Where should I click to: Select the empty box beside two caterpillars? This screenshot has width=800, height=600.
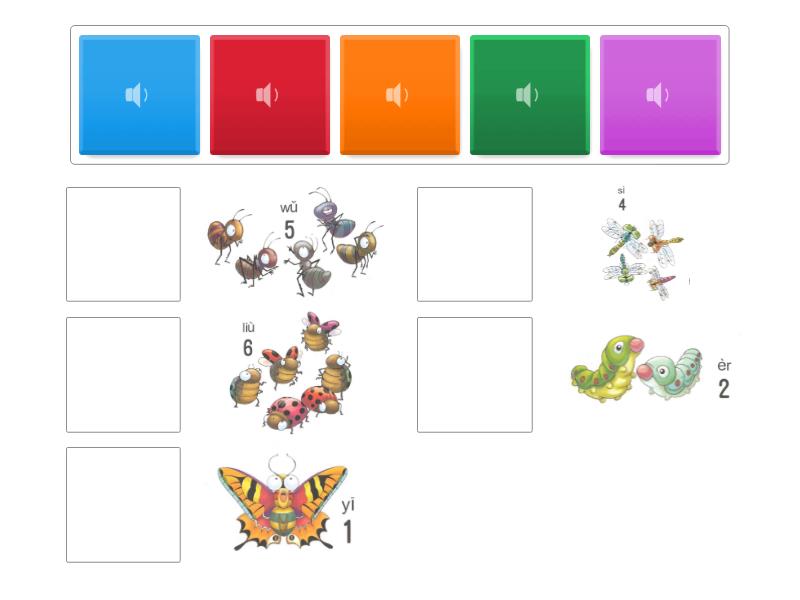coord(475,375)
